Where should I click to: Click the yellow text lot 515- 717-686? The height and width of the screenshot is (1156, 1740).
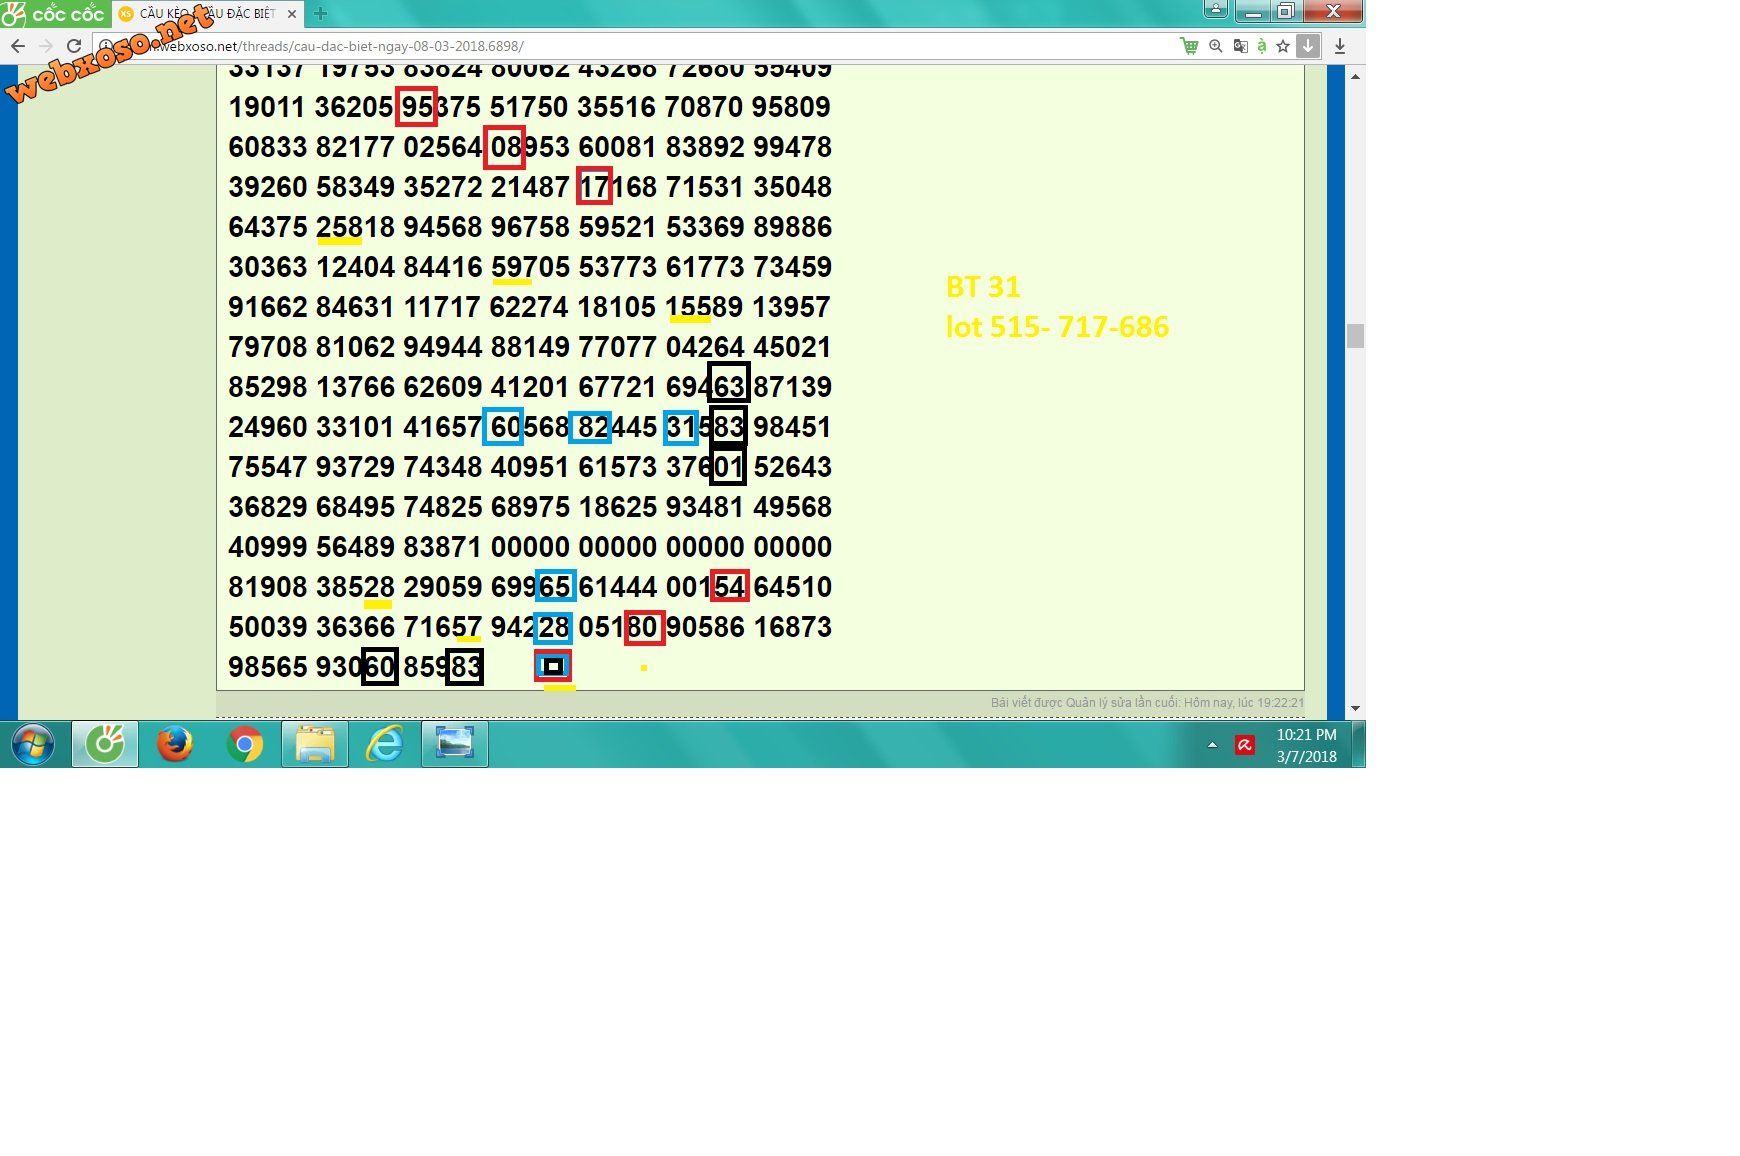pyautogui.click(x=1057, y=327)
